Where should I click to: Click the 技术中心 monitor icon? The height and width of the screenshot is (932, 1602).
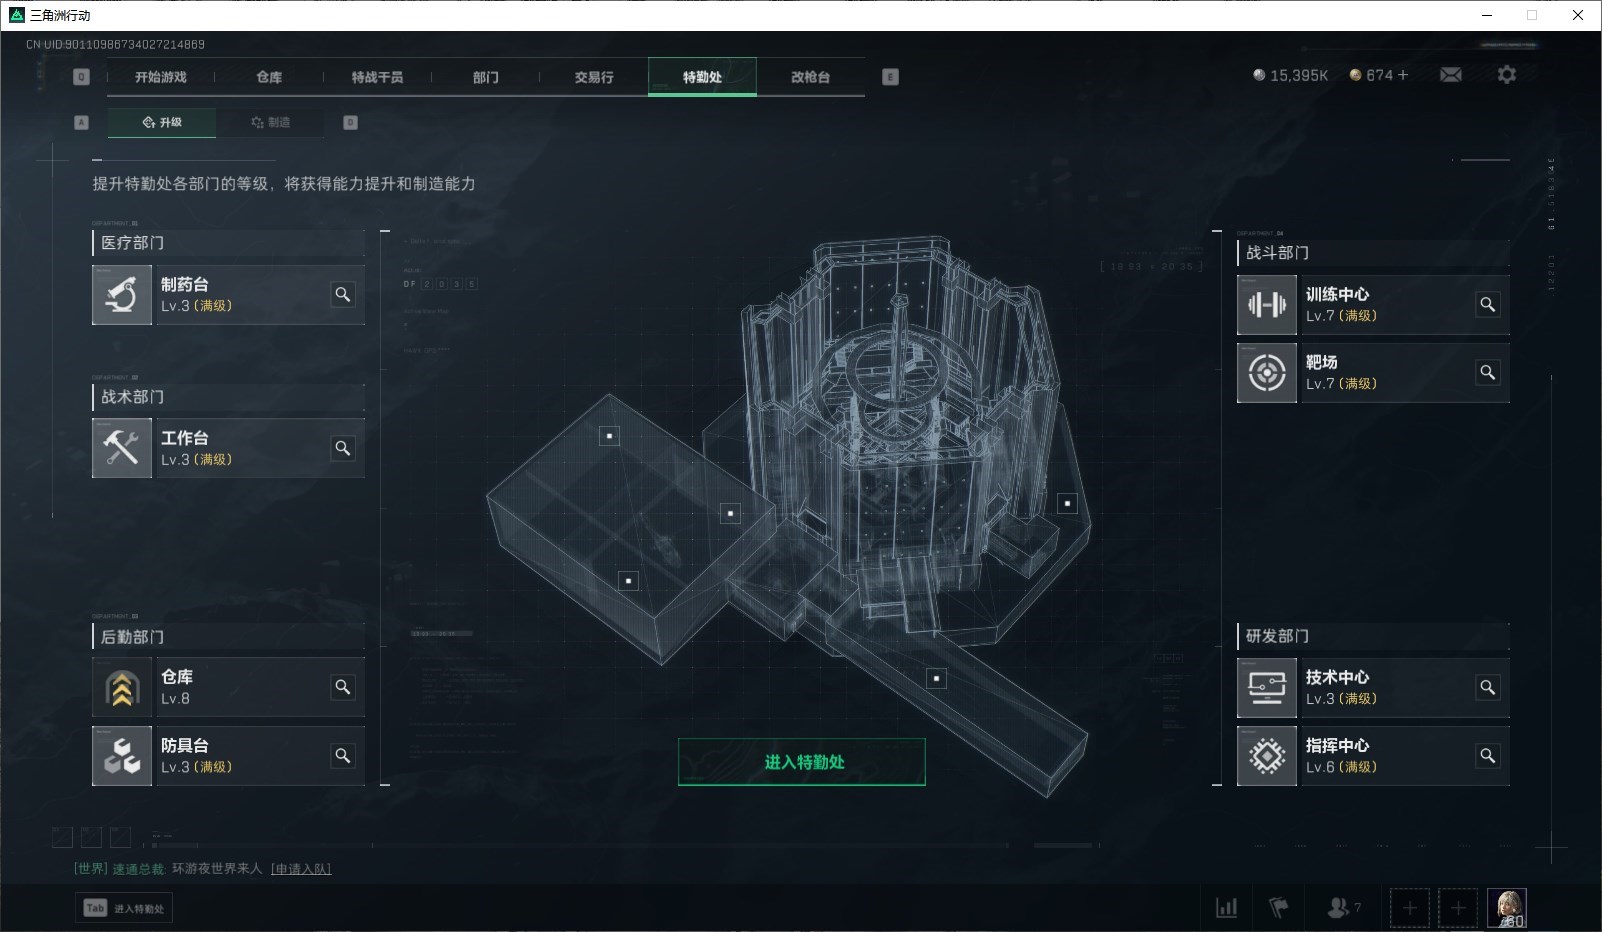[1267, 687]
